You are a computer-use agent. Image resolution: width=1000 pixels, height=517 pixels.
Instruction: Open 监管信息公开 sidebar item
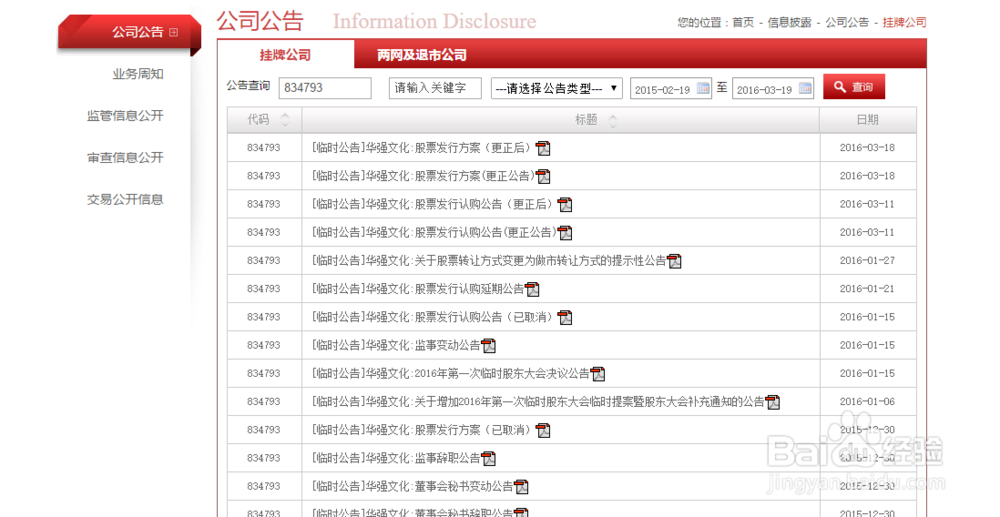[x=125, y=116]
